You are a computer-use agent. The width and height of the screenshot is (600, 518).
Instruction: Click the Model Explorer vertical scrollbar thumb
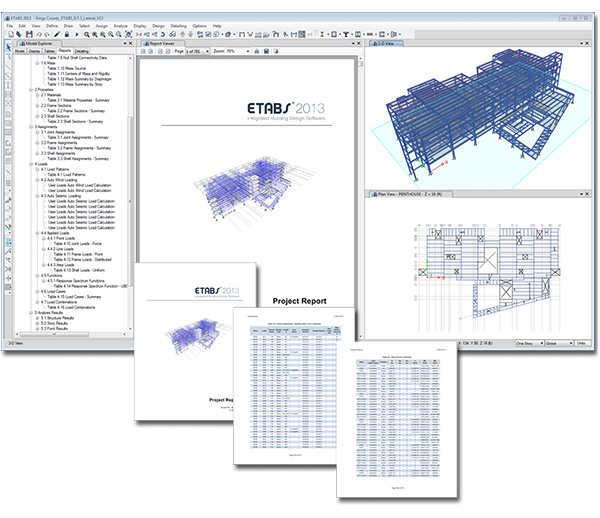click(130, 201)
